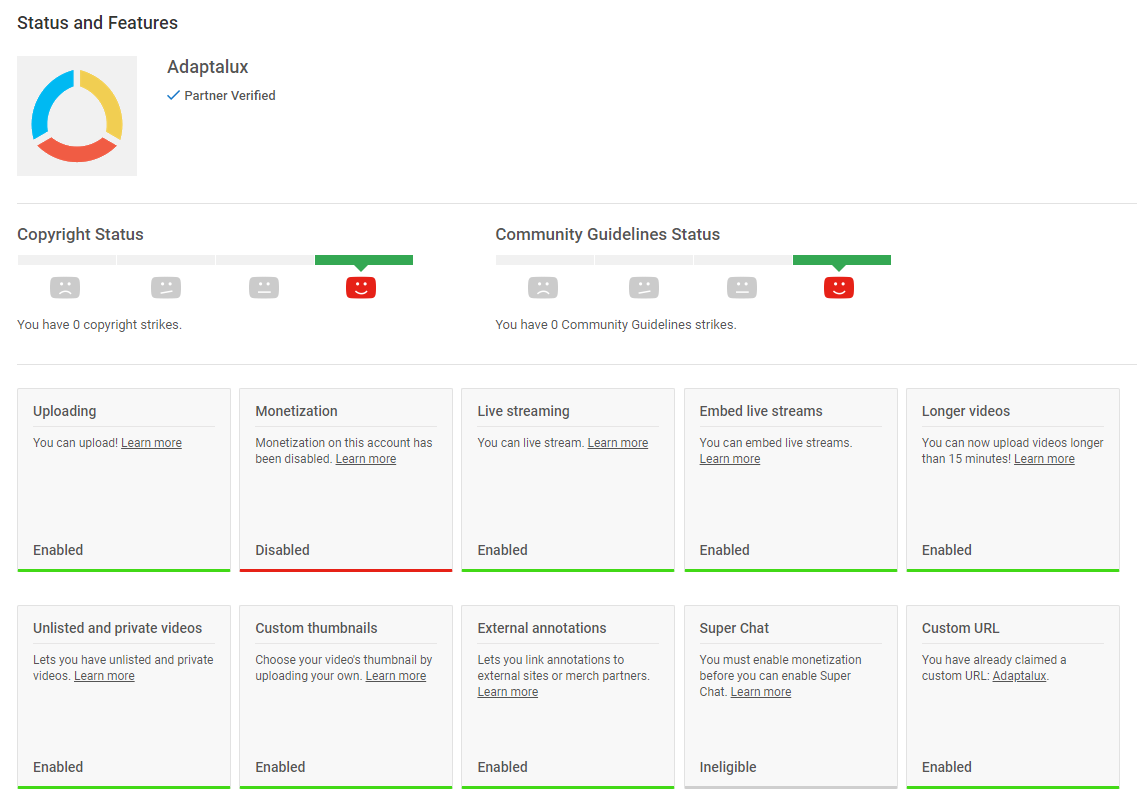Click the neutral face icon under Copyright Status
Image resolution: width=1147 pixels, height=802 pixels.
tap(264, 288)
